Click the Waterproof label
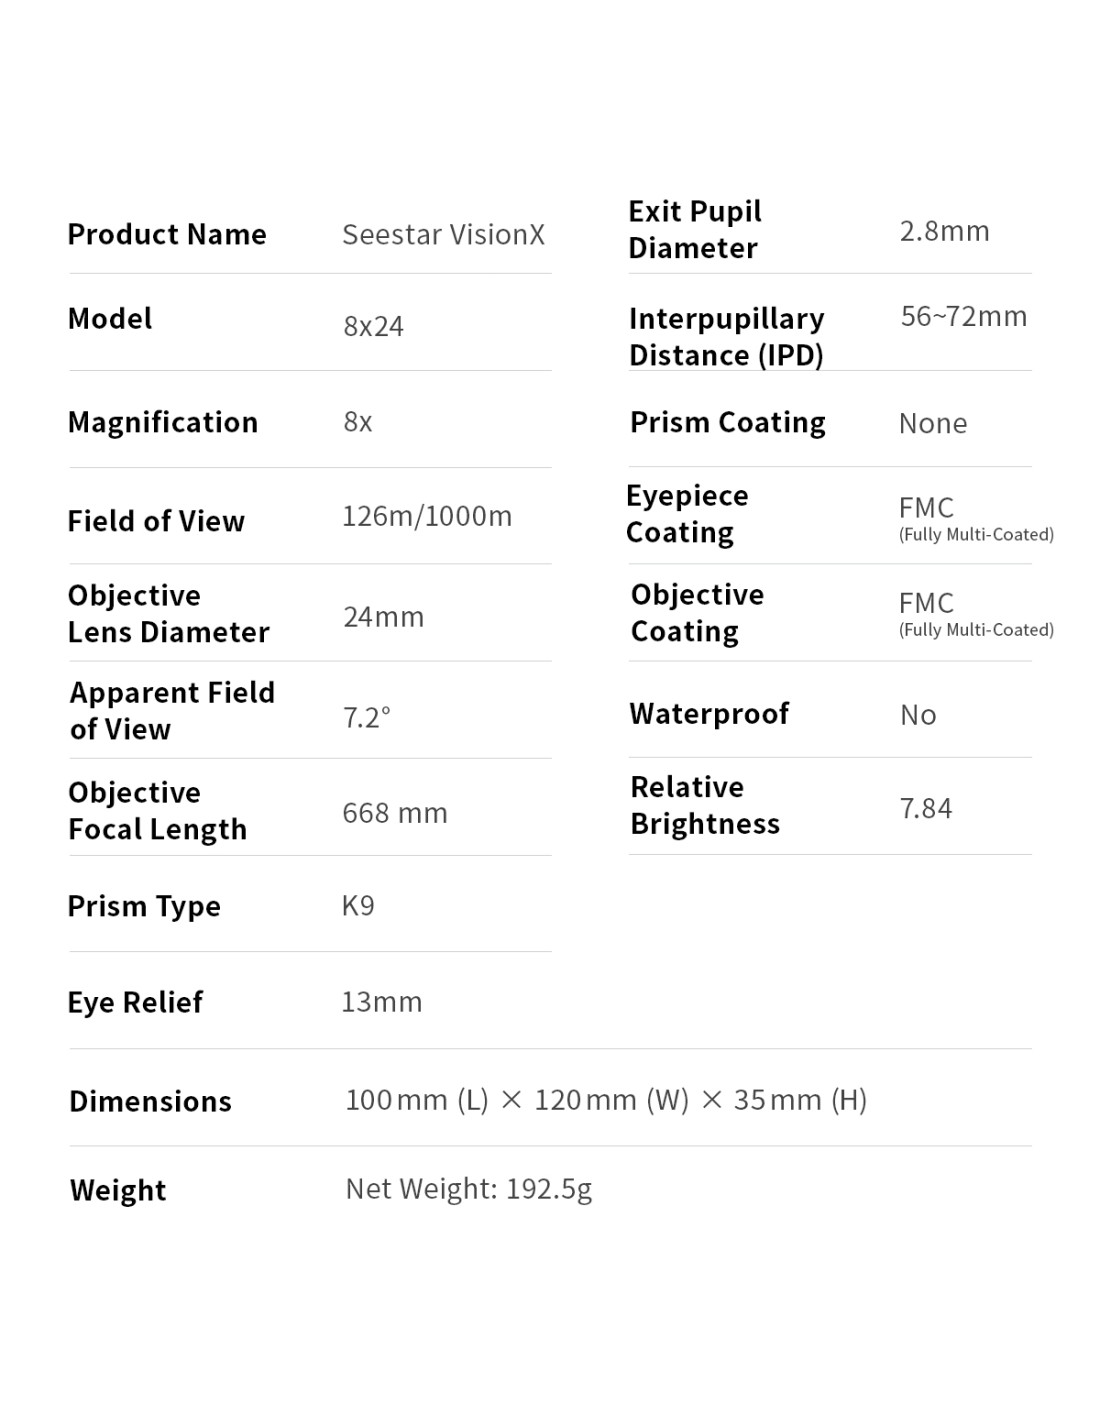Image resolution: width=1100 pixels, height=1422 pixels. [x=709, y=713]
